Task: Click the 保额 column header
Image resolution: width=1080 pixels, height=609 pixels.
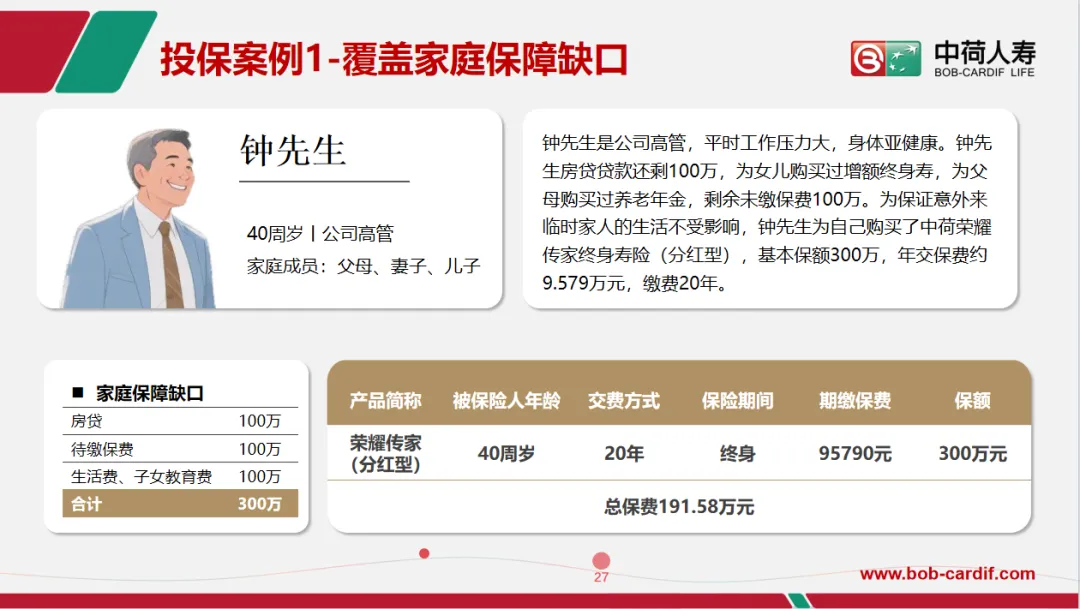Action: point(973,400)
